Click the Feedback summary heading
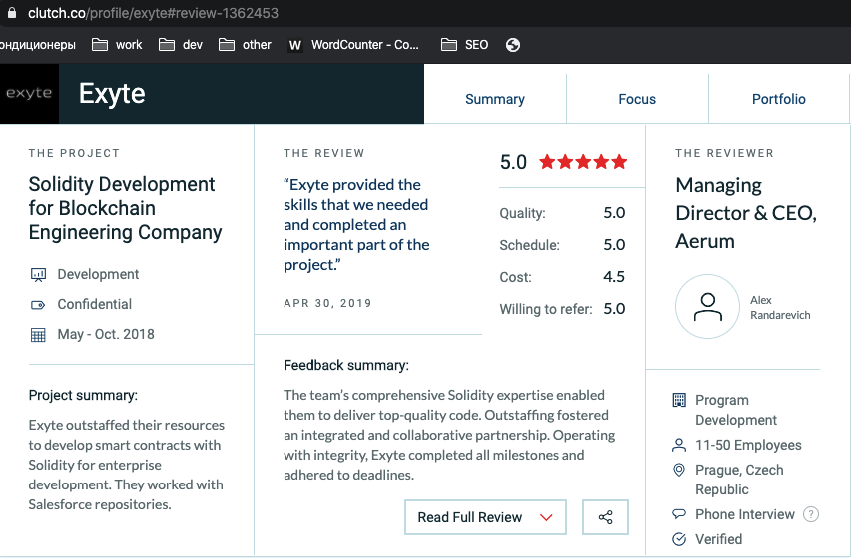 [x=346, y=365]
